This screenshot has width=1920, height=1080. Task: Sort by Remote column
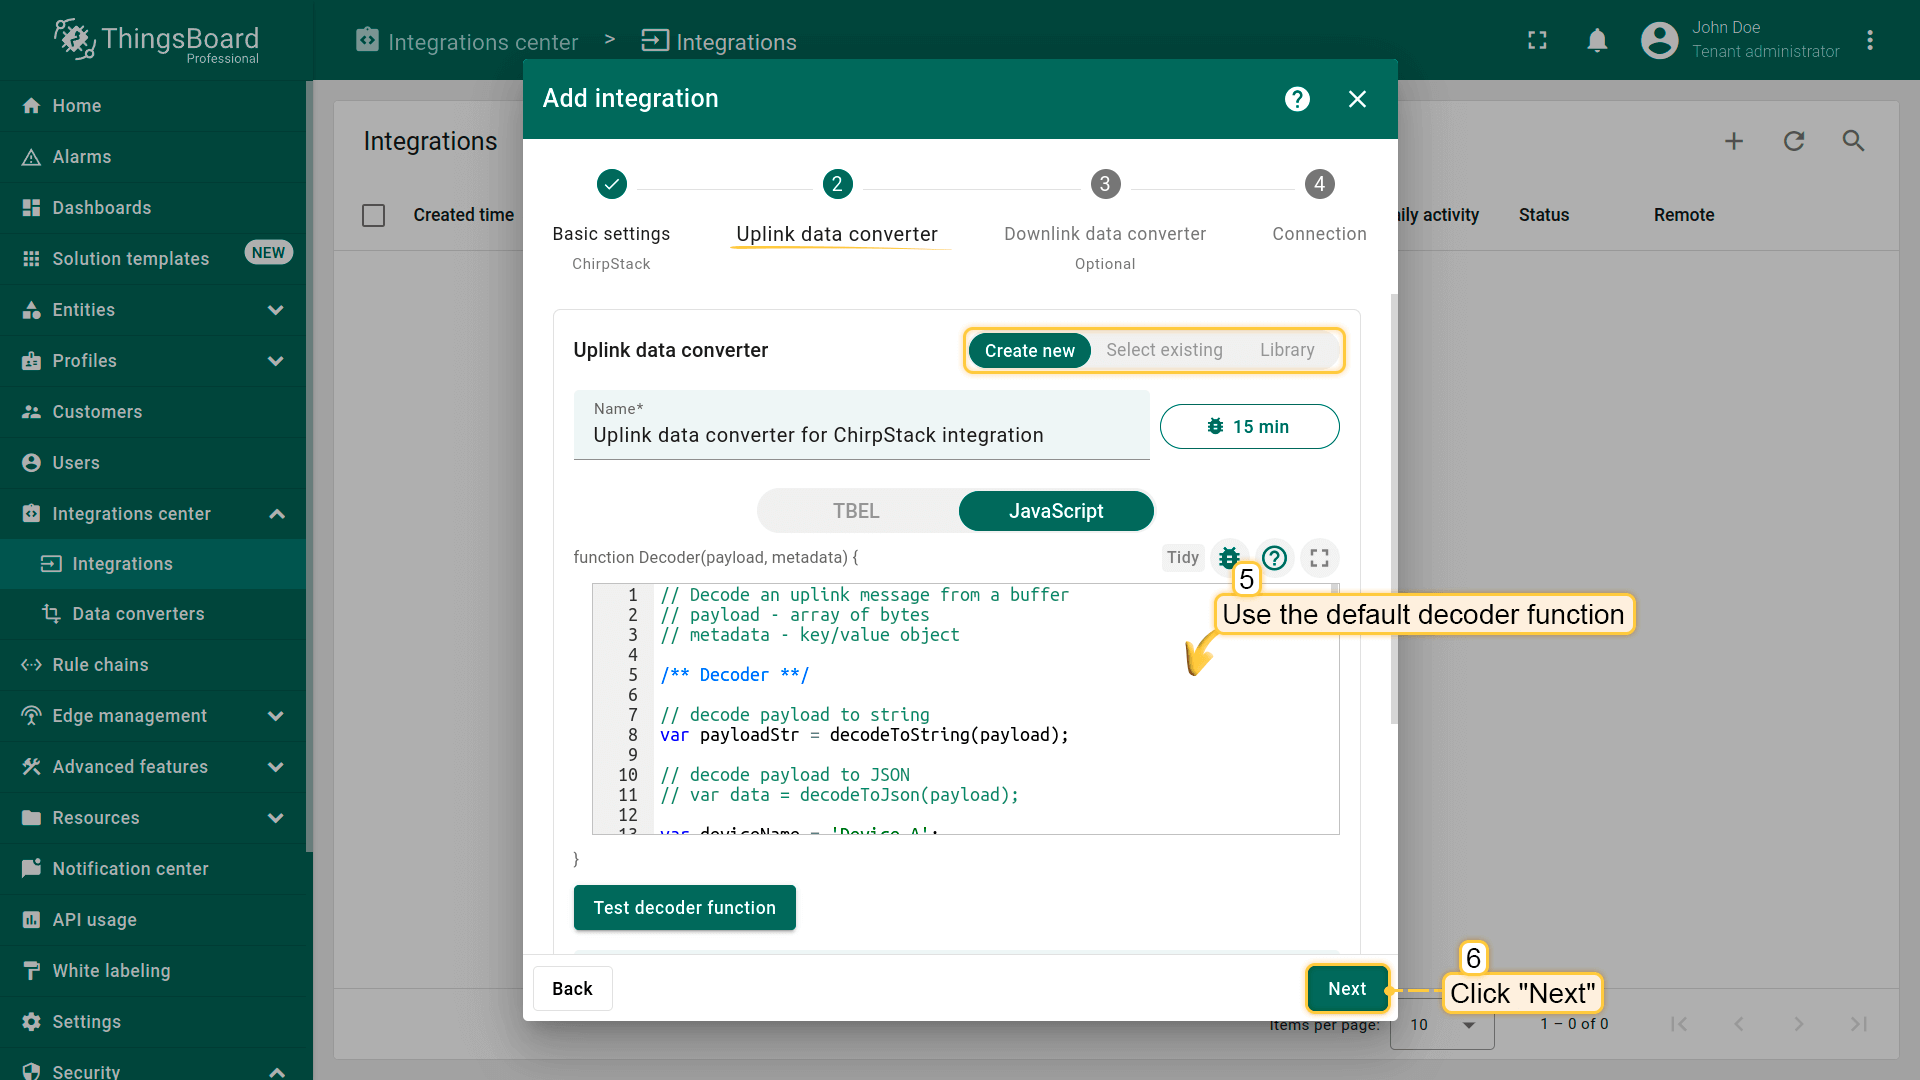pyautogui.click(x=1683, y=215)
